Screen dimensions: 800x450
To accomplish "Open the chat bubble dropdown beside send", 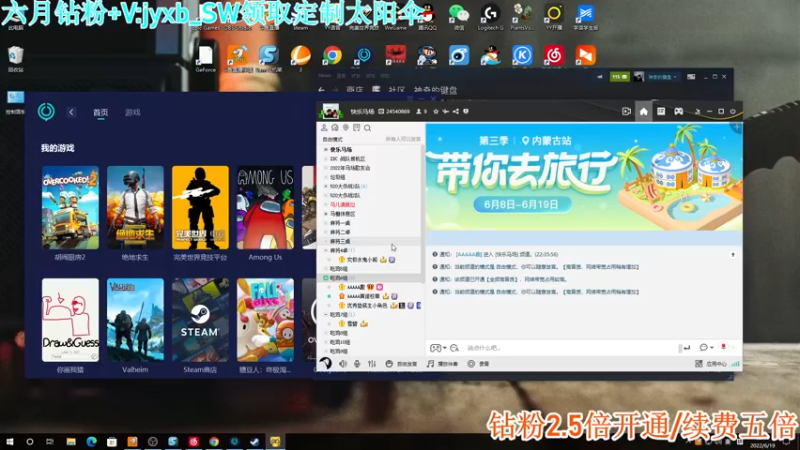I will tap(706, 347).
